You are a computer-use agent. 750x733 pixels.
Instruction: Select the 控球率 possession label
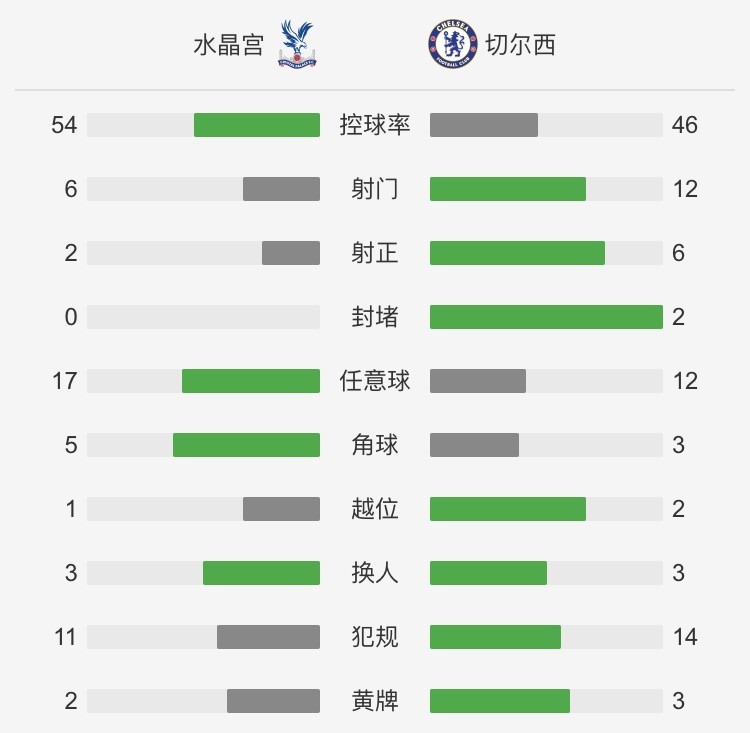375,125
